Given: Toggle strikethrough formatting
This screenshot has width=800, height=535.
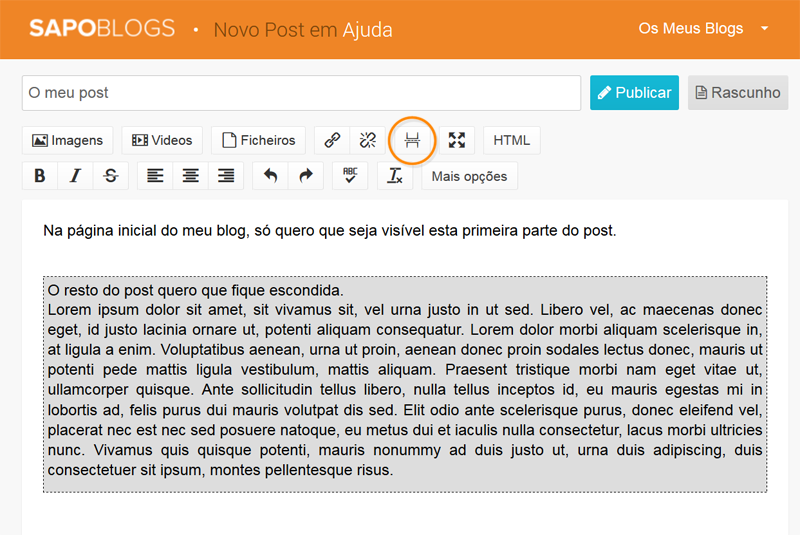Looking at the screenshot, I should coord(110,176).
